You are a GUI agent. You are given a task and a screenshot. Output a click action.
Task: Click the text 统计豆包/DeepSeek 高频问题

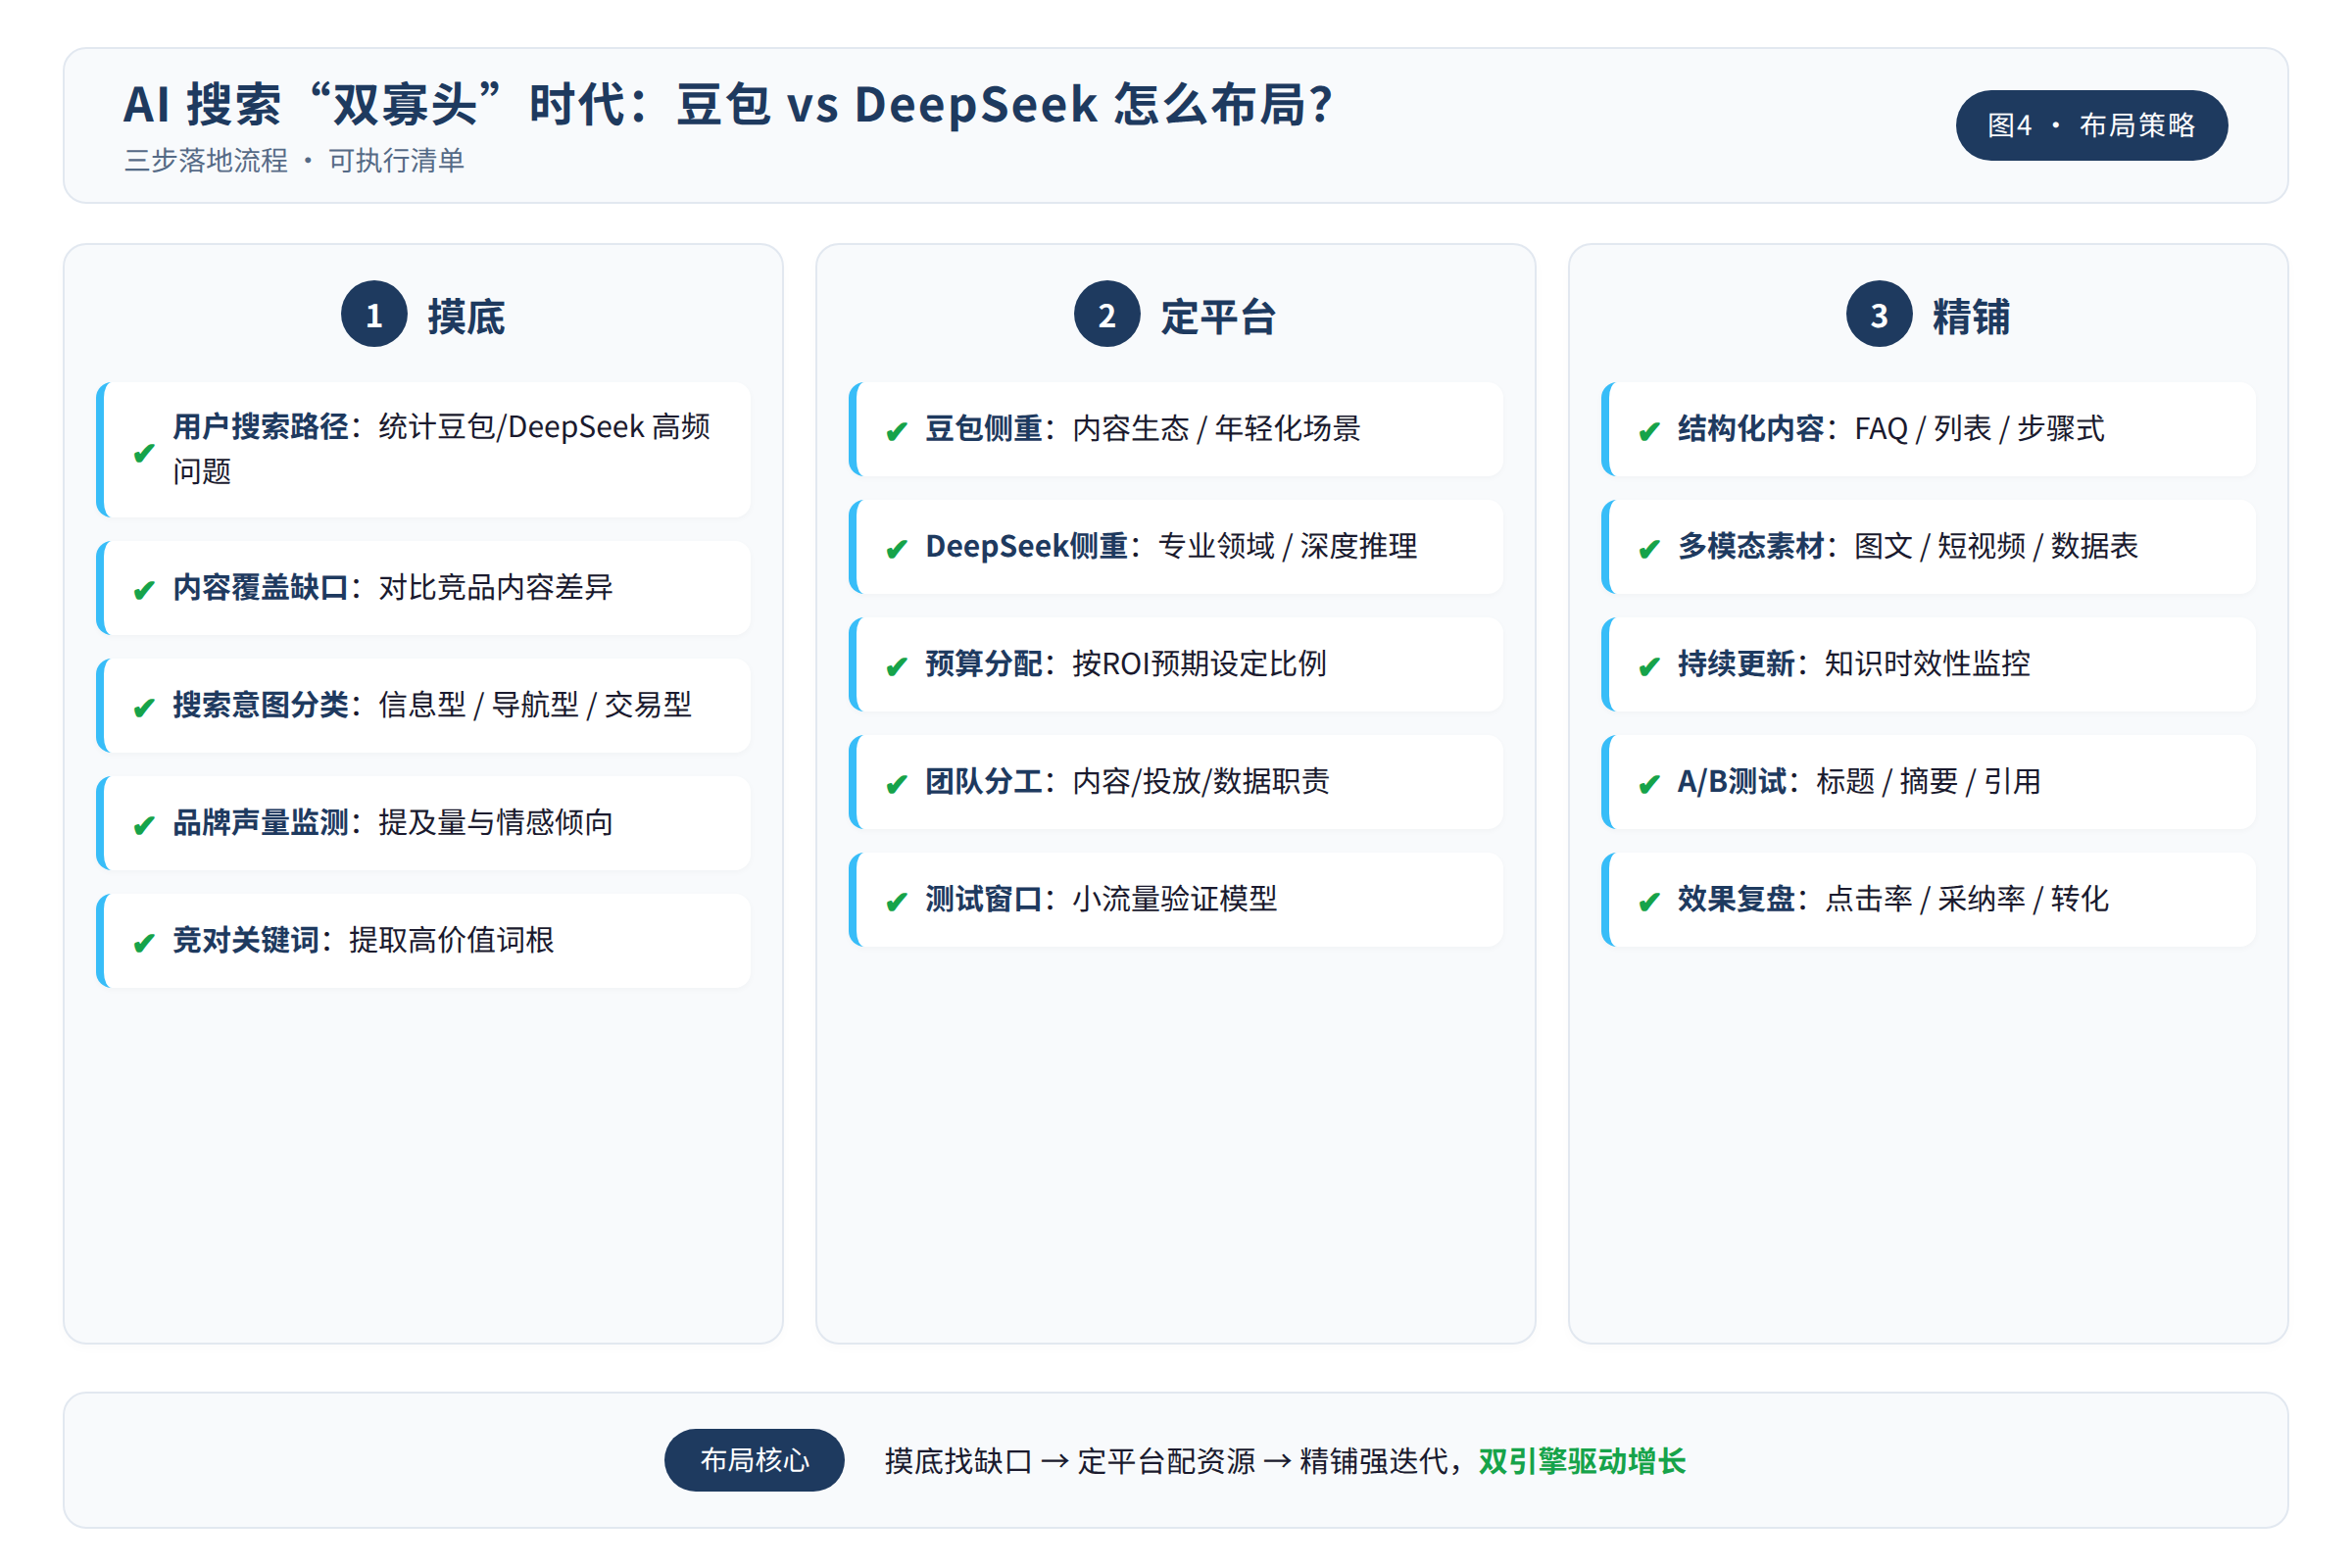(x=442, y=448)
